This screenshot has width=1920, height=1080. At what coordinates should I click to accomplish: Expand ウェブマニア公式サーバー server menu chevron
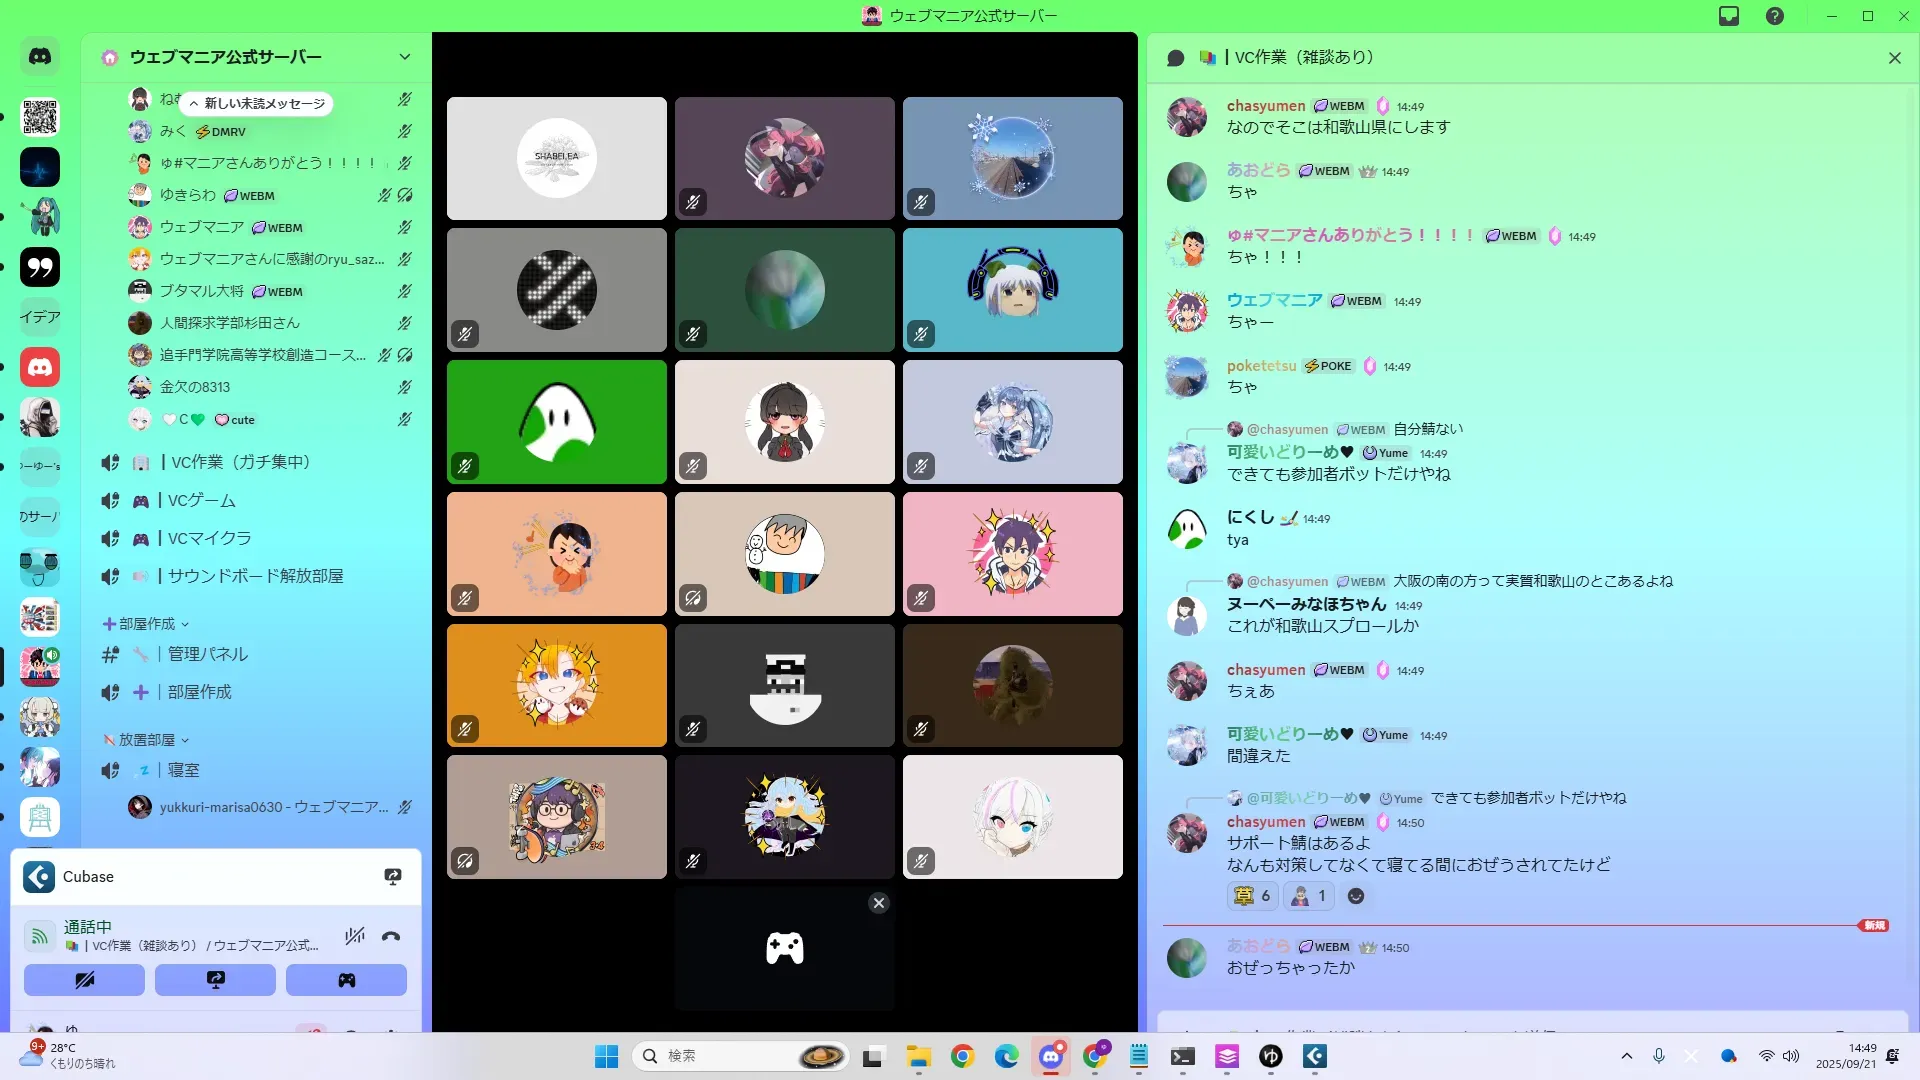coord(405,57)
